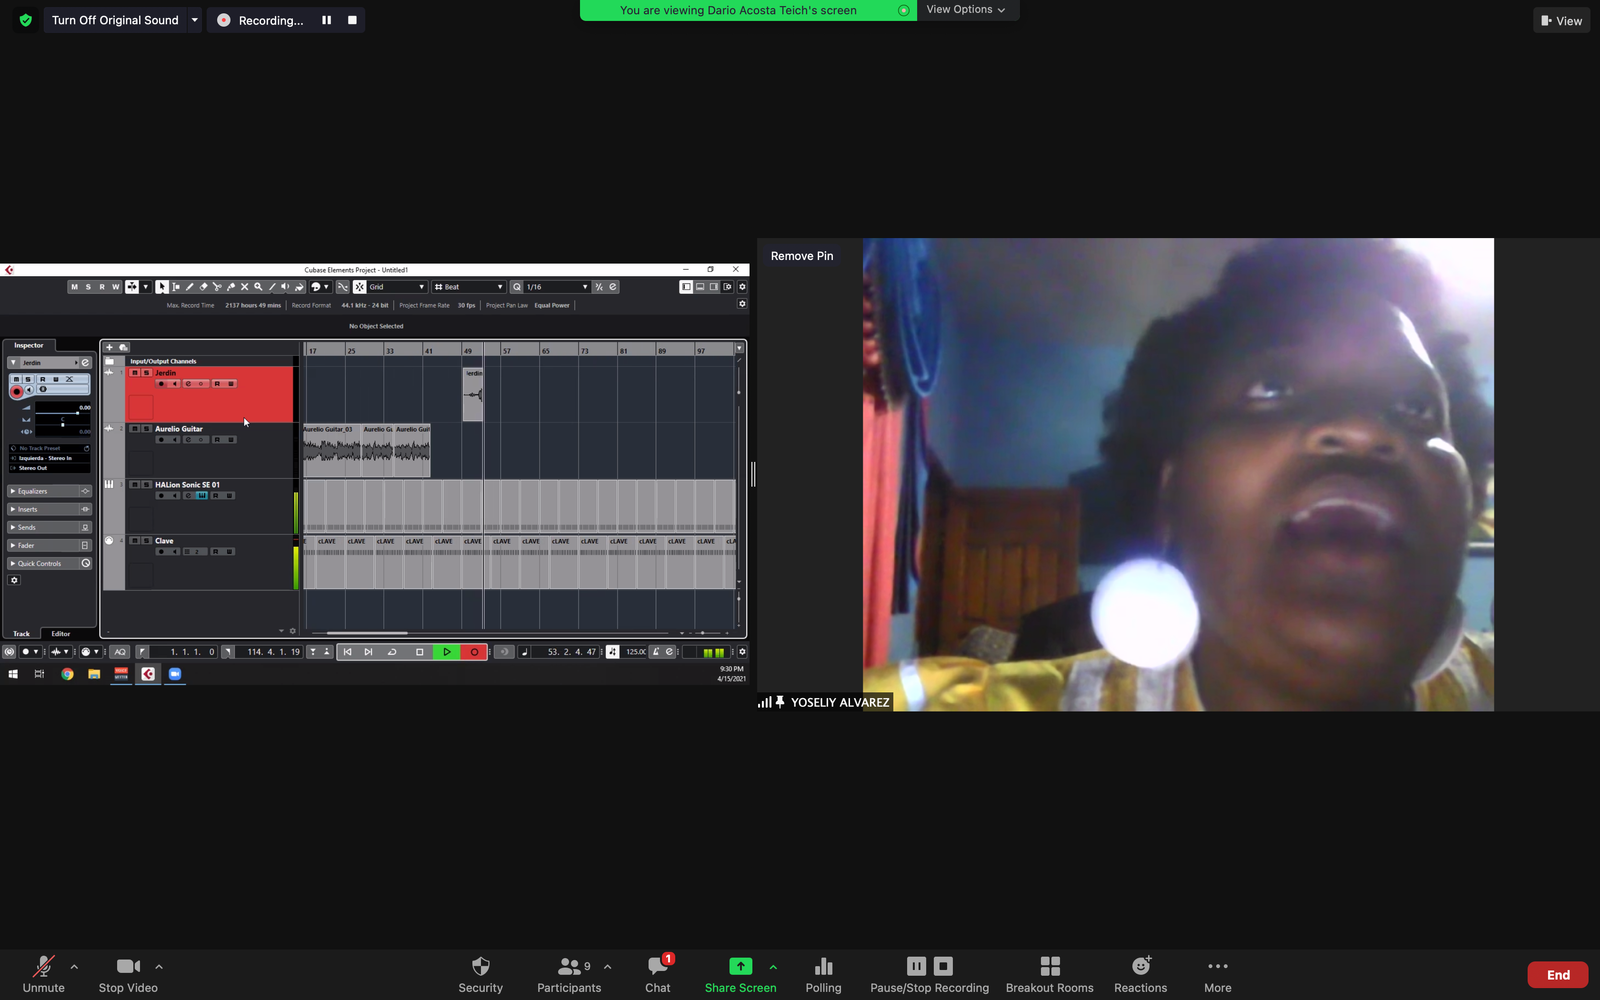Unmute the microphone

pyautogui.click(x=43, y=974)
